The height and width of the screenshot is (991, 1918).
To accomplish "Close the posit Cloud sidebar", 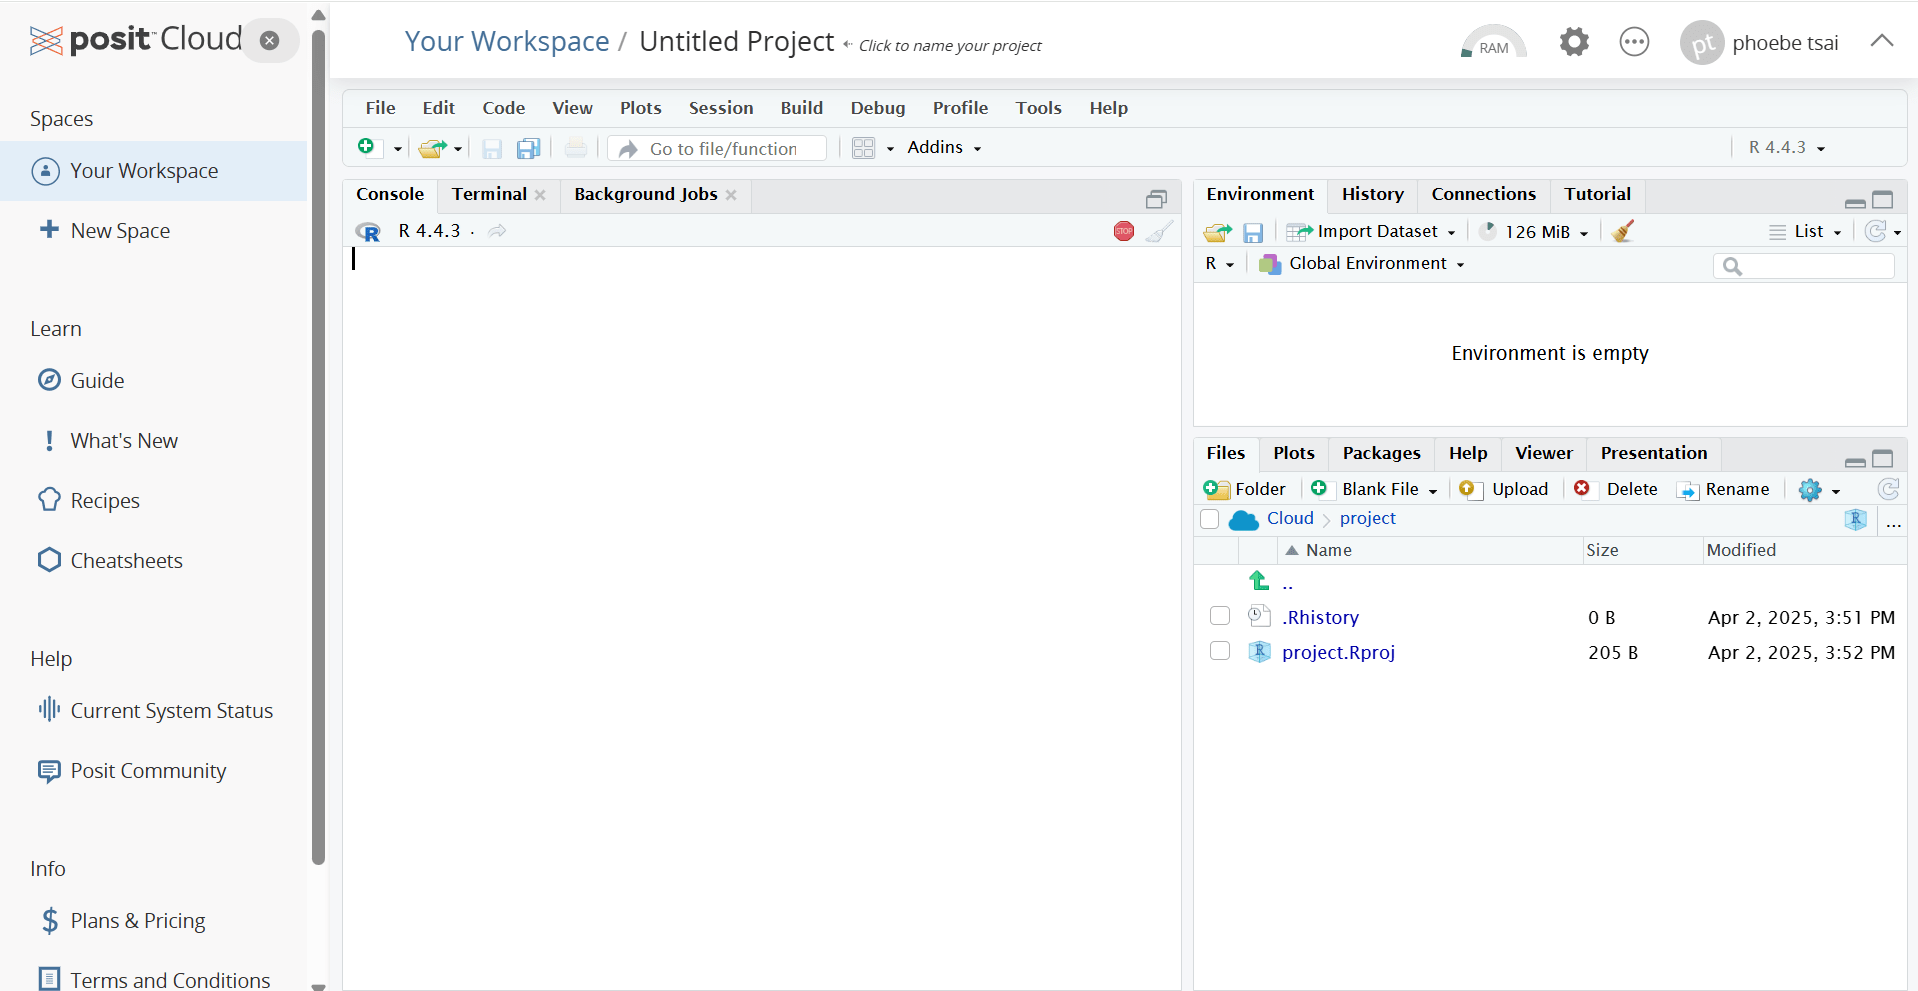I will 269,40.
